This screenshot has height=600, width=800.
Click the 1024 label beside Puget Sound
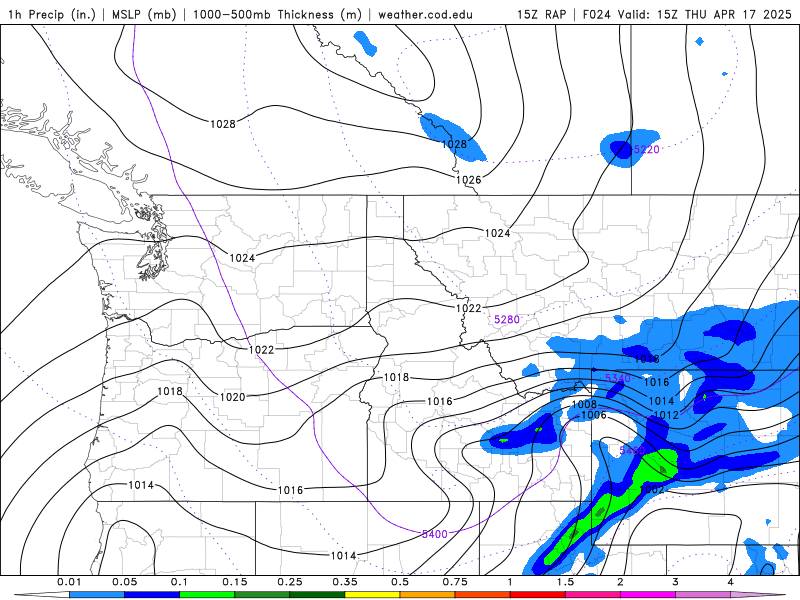(x=242, y=258)
